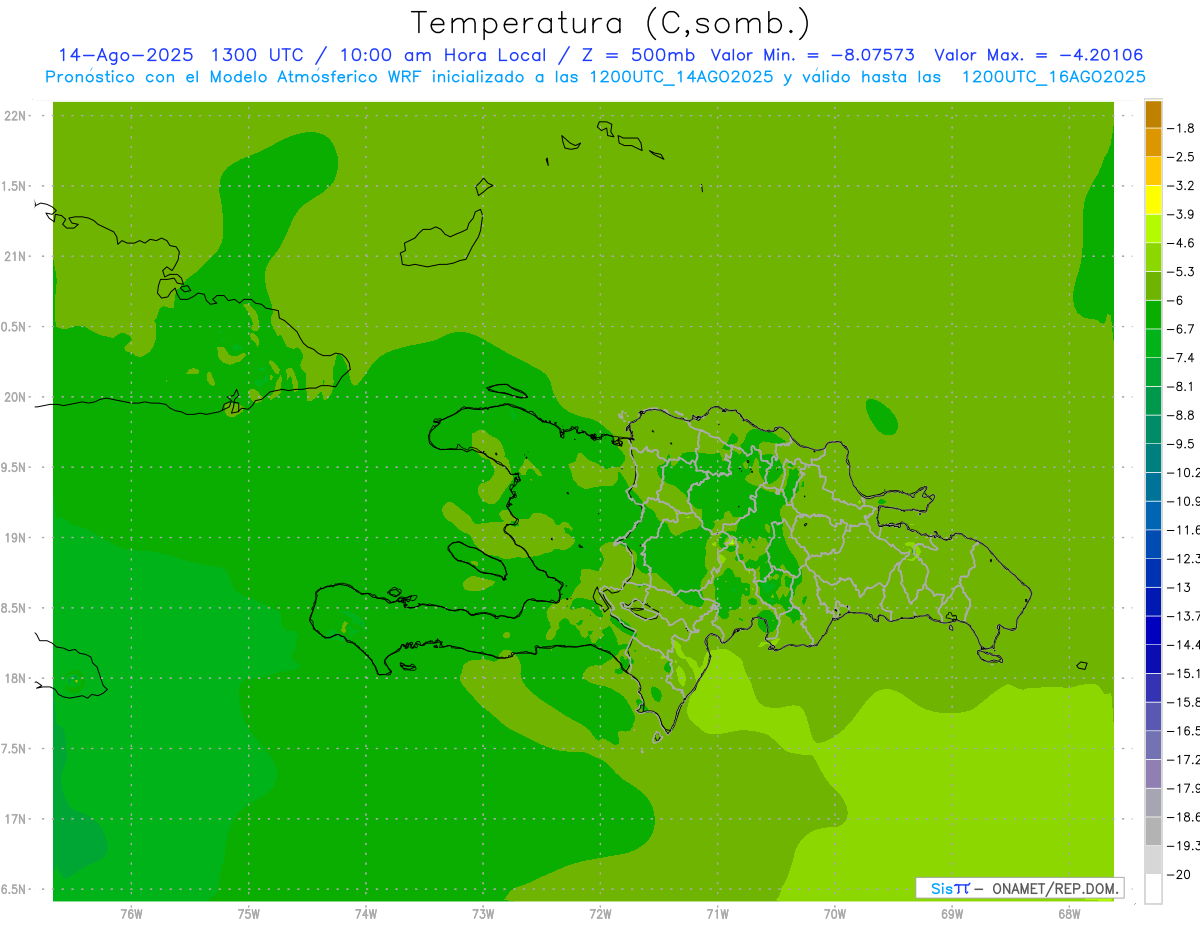Click the "Temperatura (C,somb.)" map title
The height and width of the screenshot is (927, 1200).
pyautogui.click(x=611, y=23)
